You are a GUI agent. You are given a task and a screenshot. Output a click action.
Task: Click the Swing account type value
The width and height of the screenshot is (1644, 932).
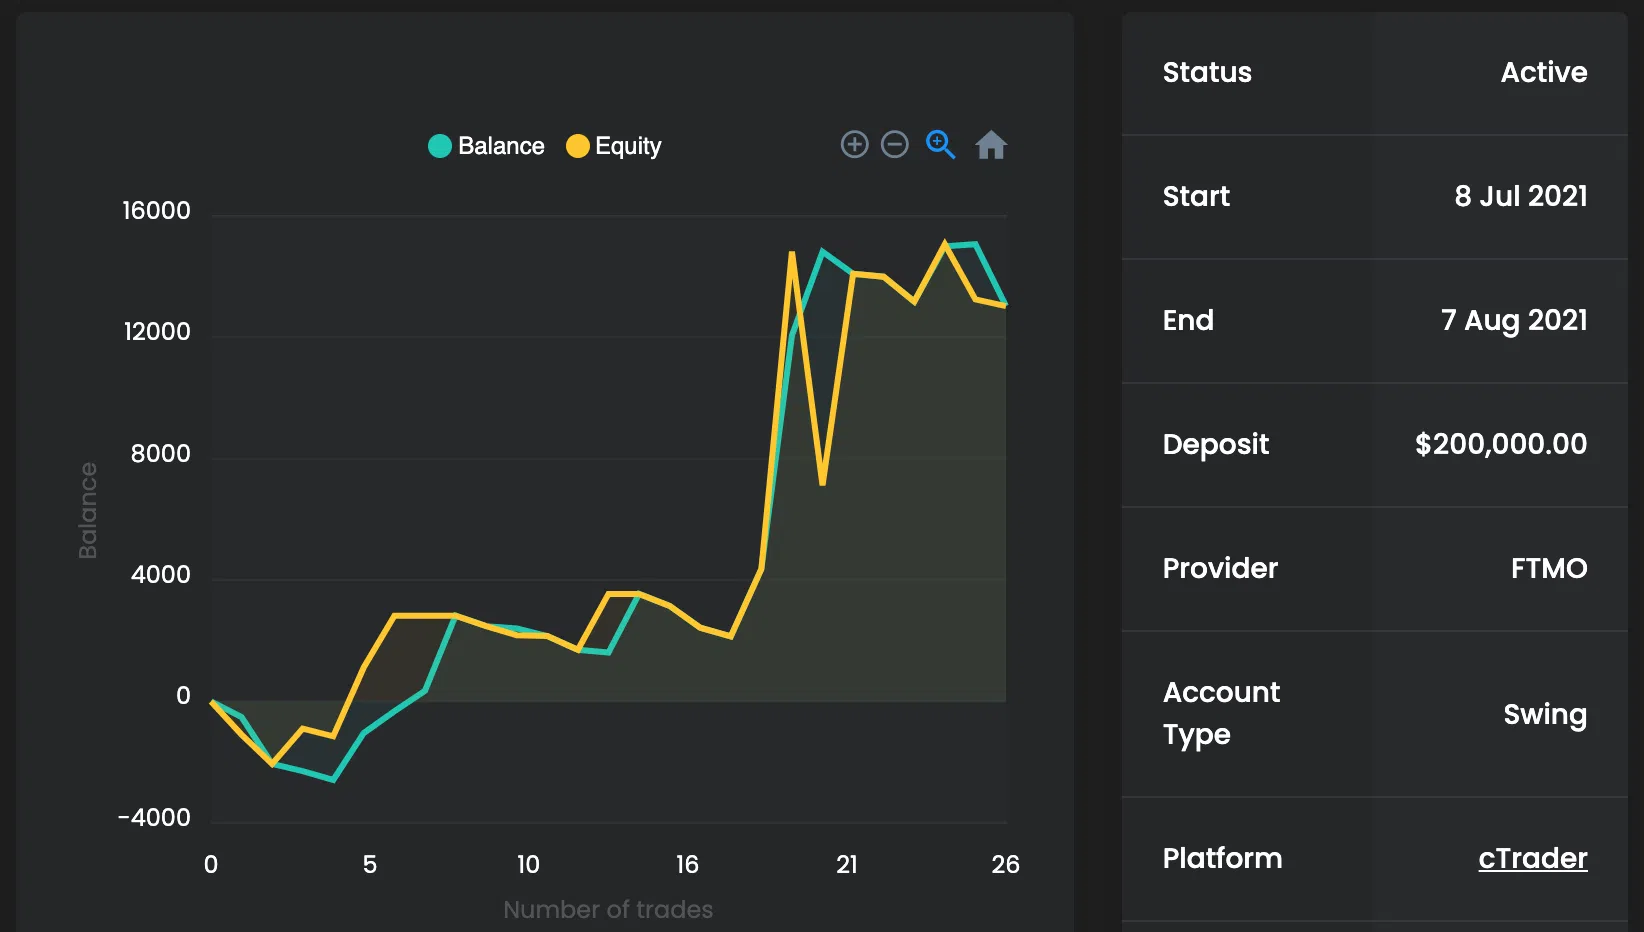tap(1544, 714)
